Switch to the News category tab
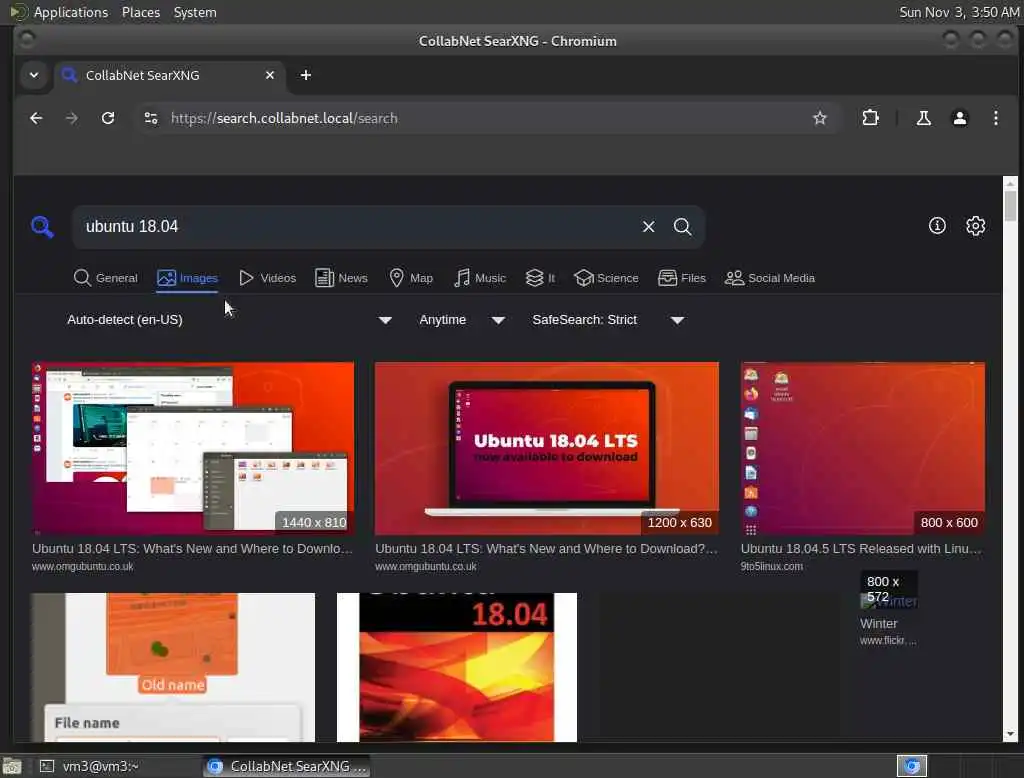This screenshot has width=1024, height=778. click(341, 278)
